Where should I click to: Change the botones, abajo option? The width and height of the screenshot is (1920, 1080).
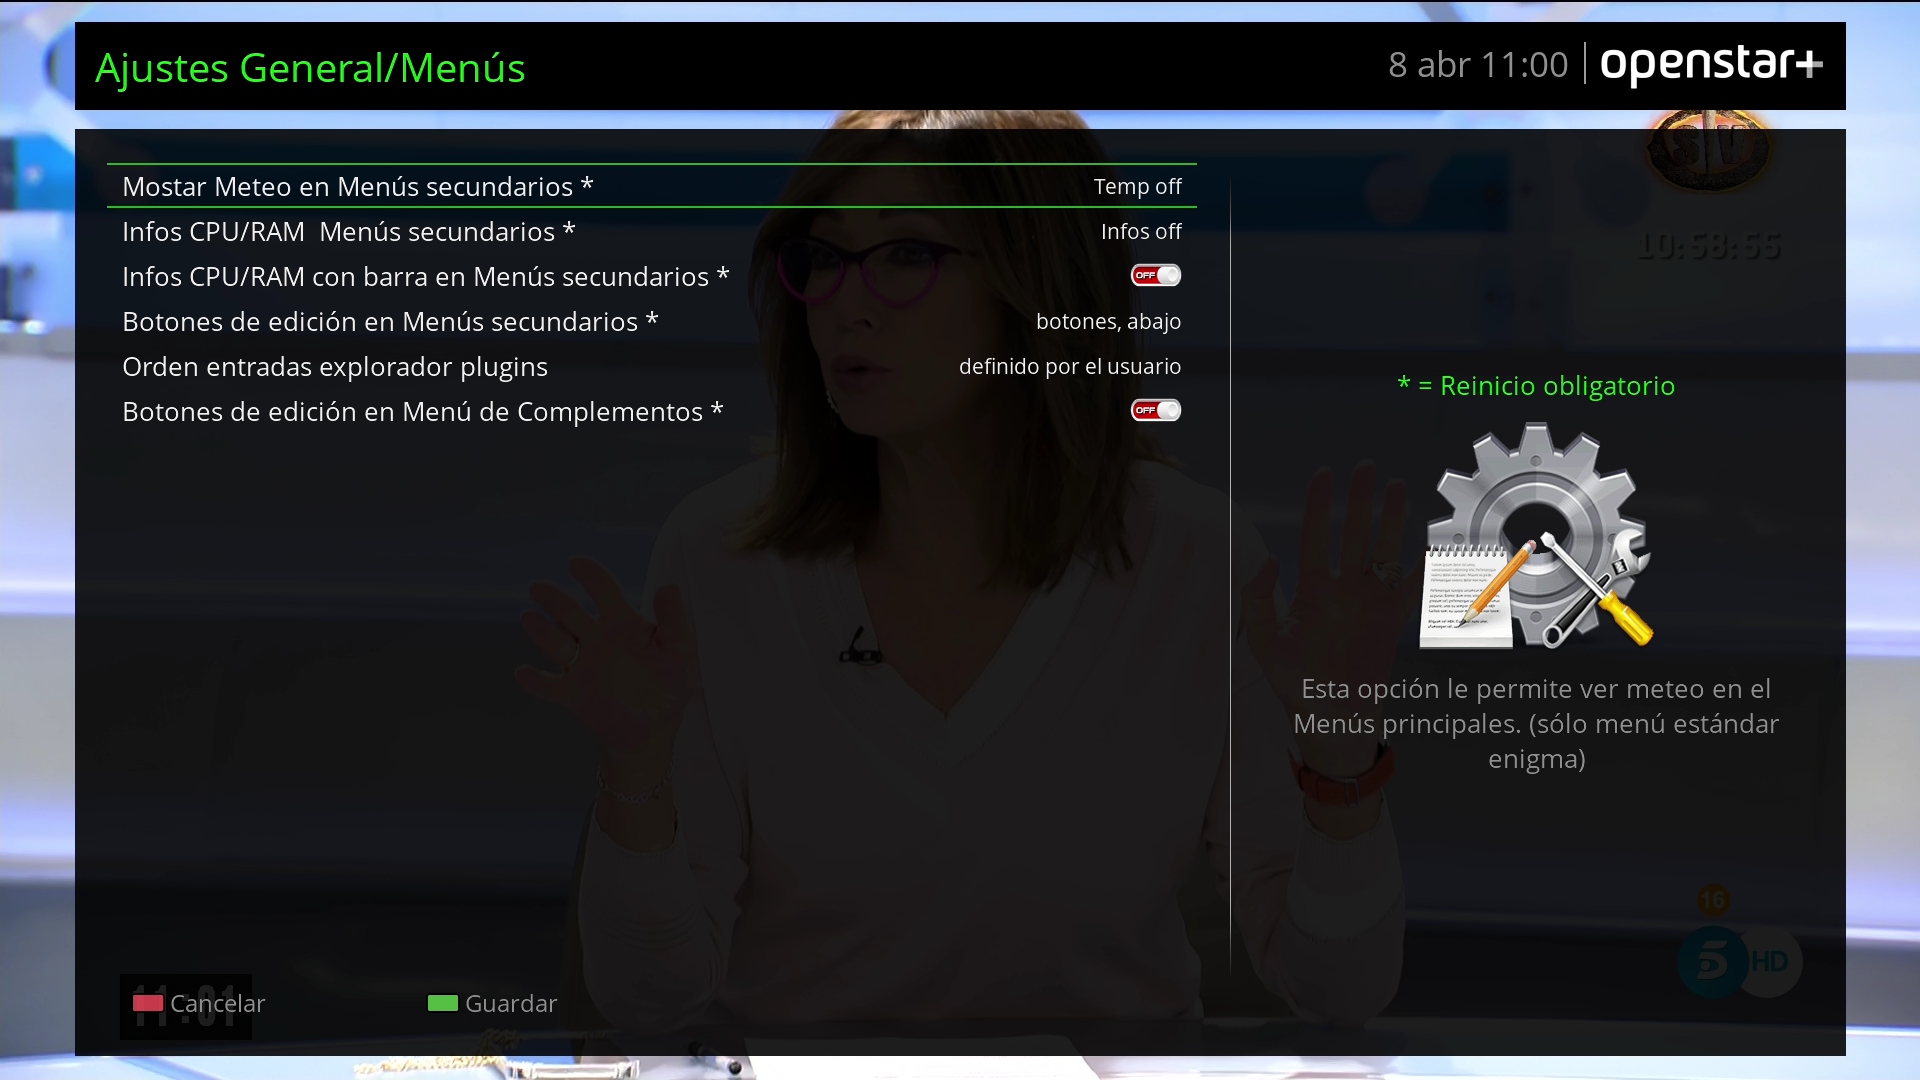click(x=1108, y=322)
